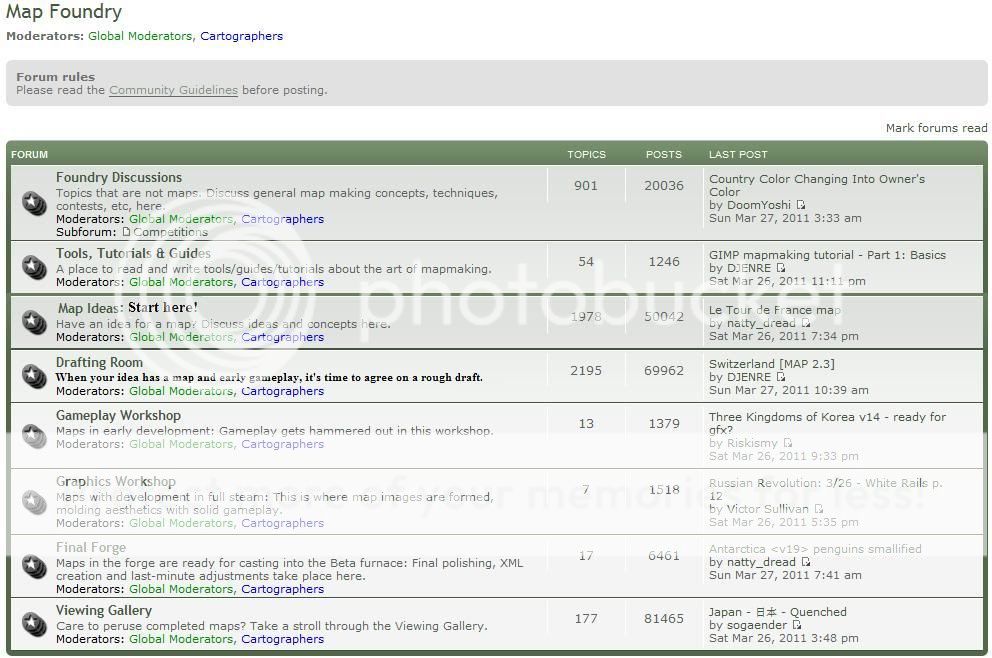View latest post icon next to DoomYoshi
Screen dimensions: 992x658
point(800,204)
